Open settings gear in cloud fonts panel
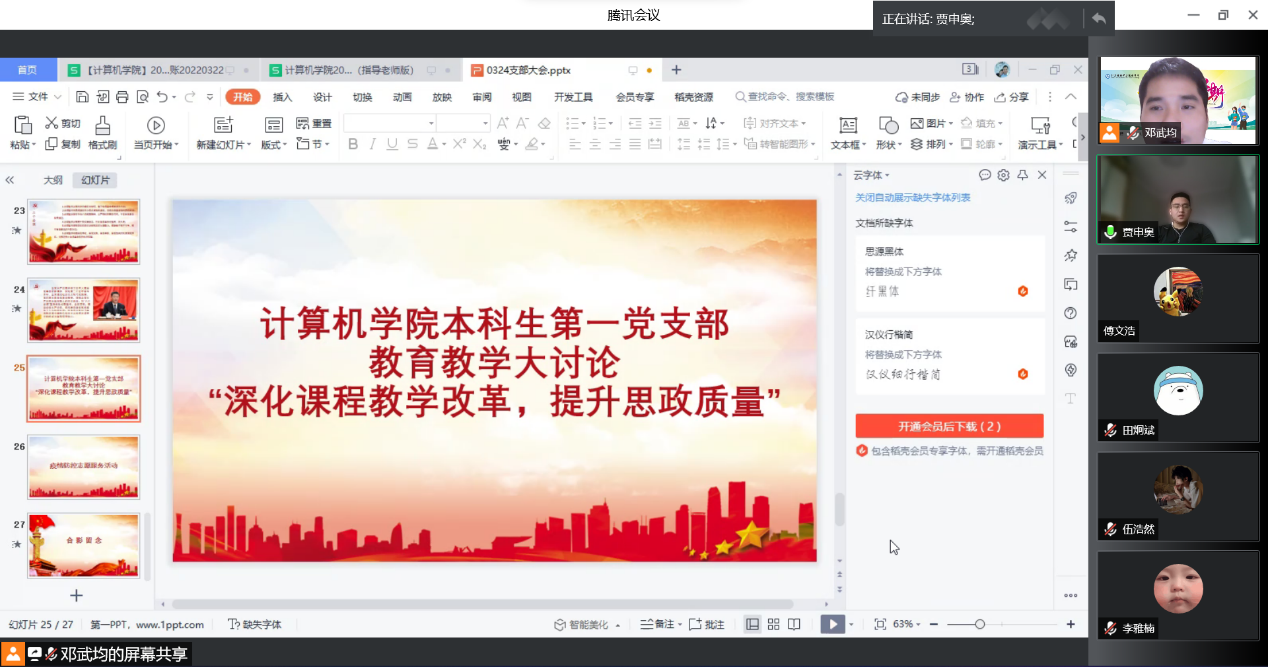This screenshot has width=1268, height=667. pyautogui.click(x=1003, y=175)
